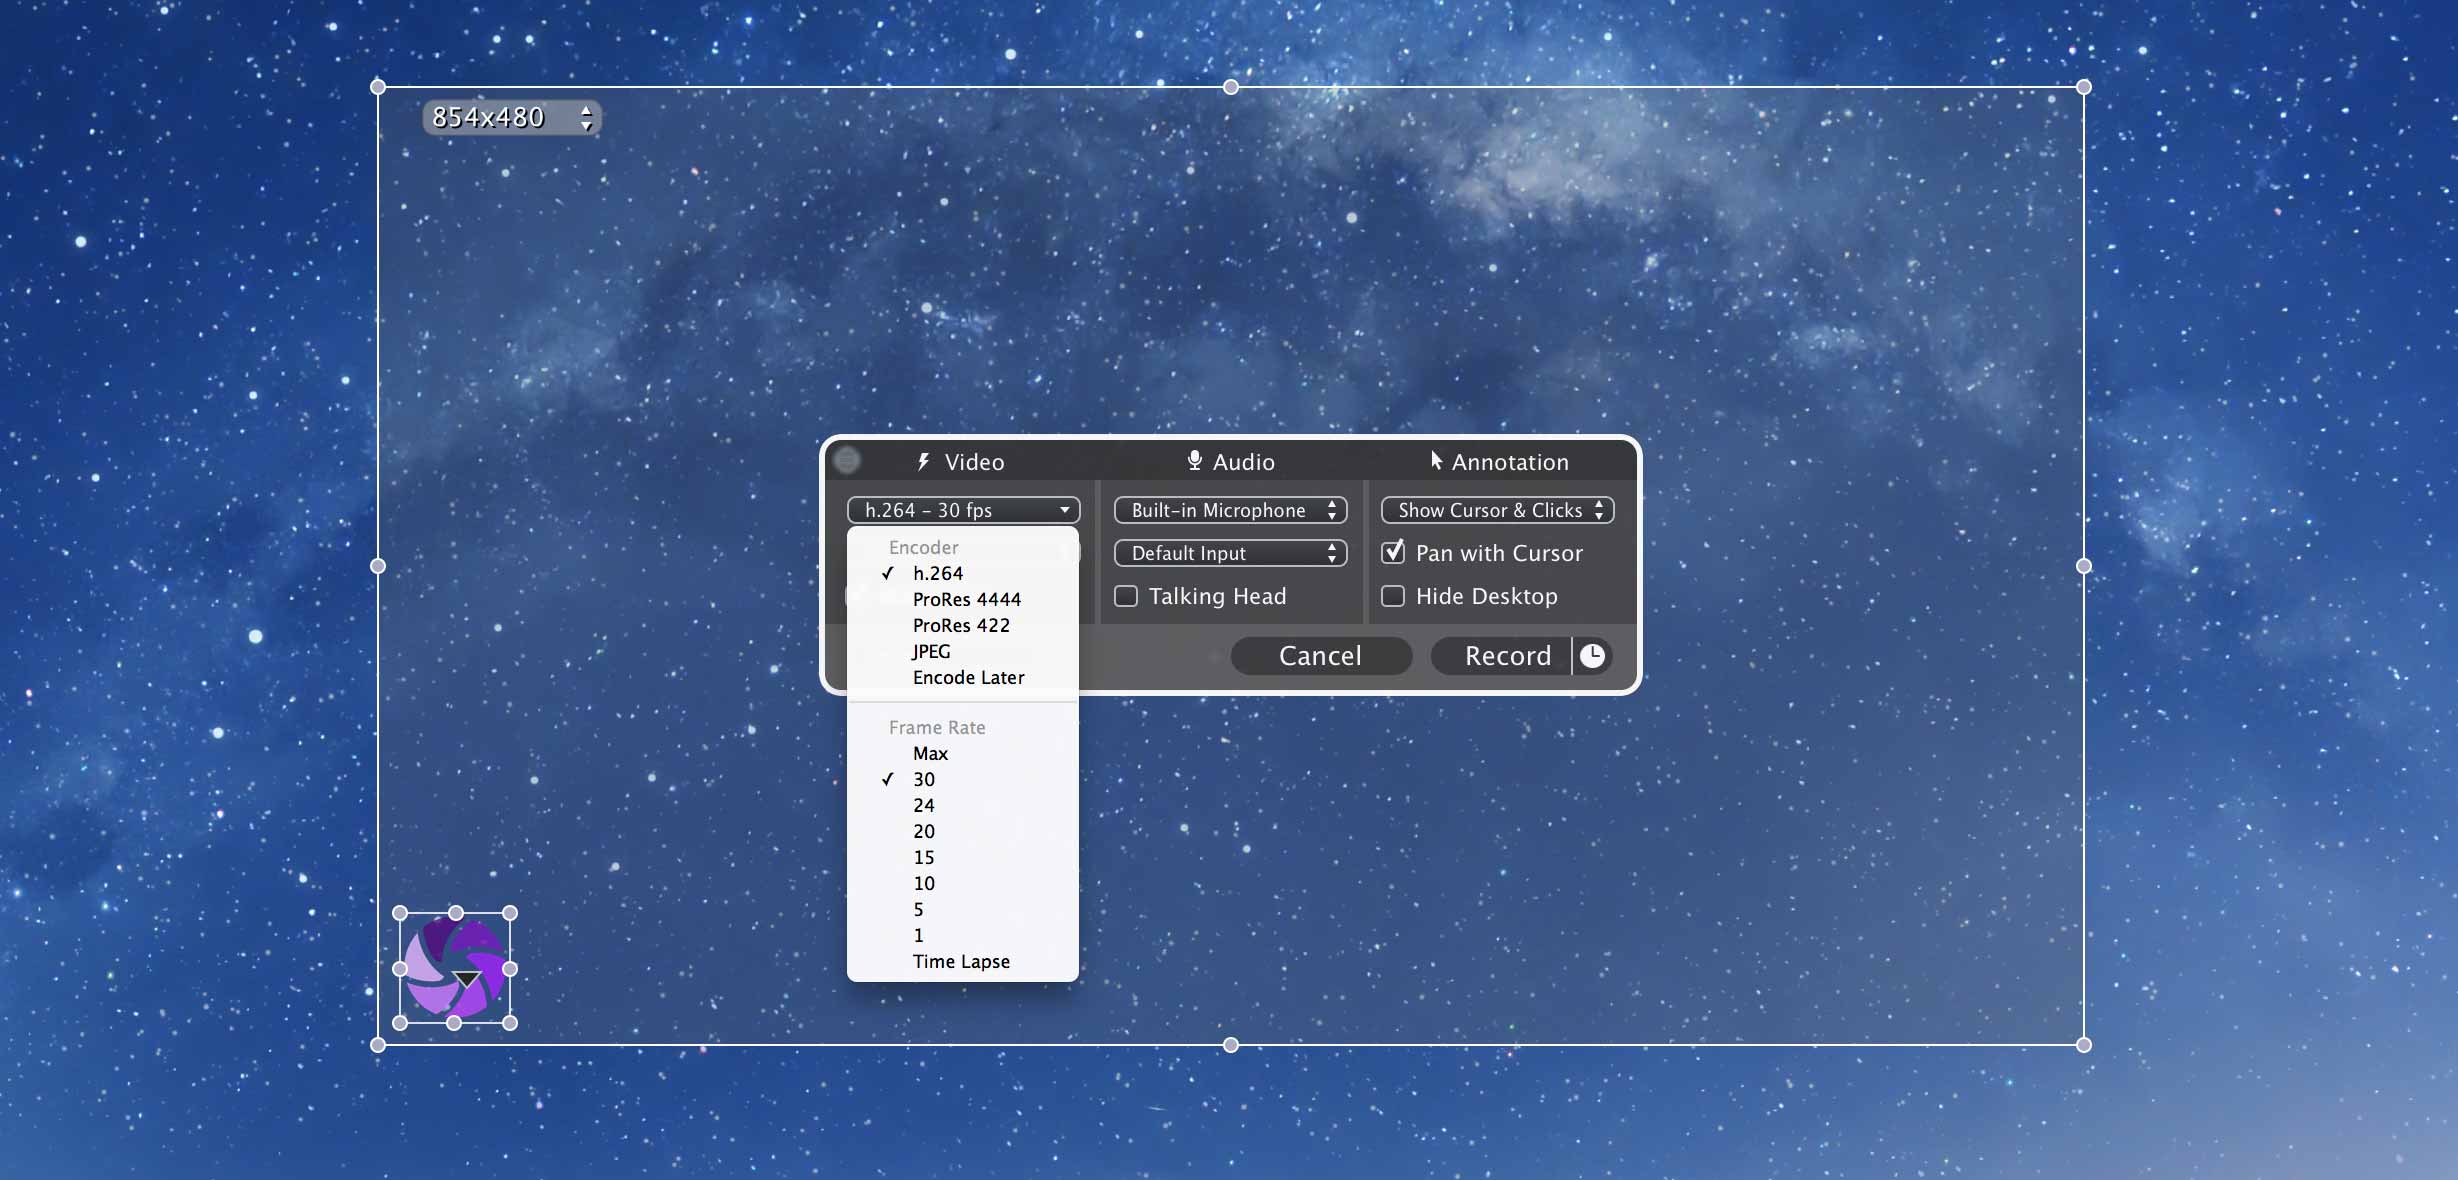Choose ProRes 422 encoder

pyautogui.click(x=963, y=625)
